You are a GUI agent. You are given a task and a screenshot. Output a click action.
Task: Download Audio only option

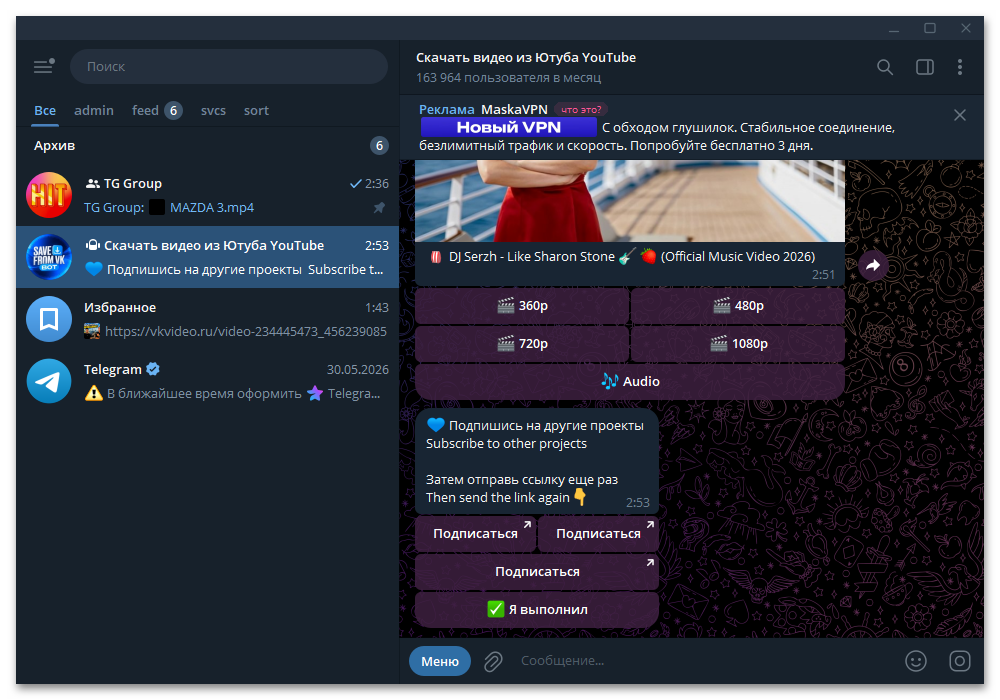click(x=630, y=381)
